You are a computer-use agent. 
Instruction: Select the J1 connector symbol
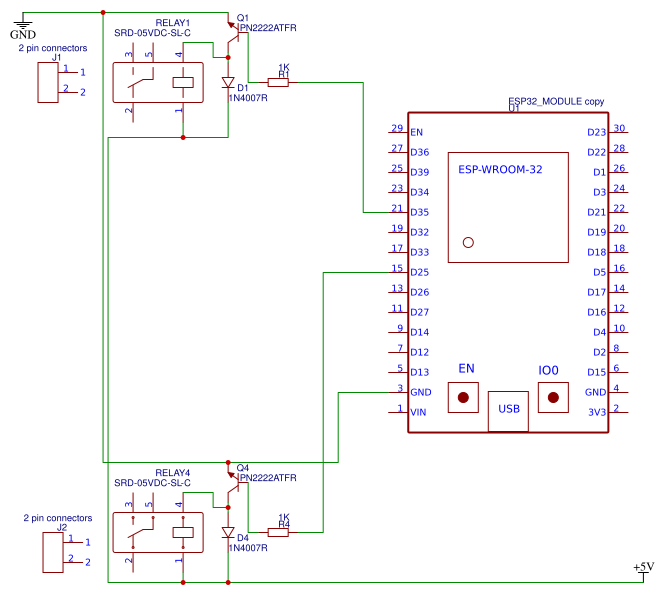click(58, 82)
